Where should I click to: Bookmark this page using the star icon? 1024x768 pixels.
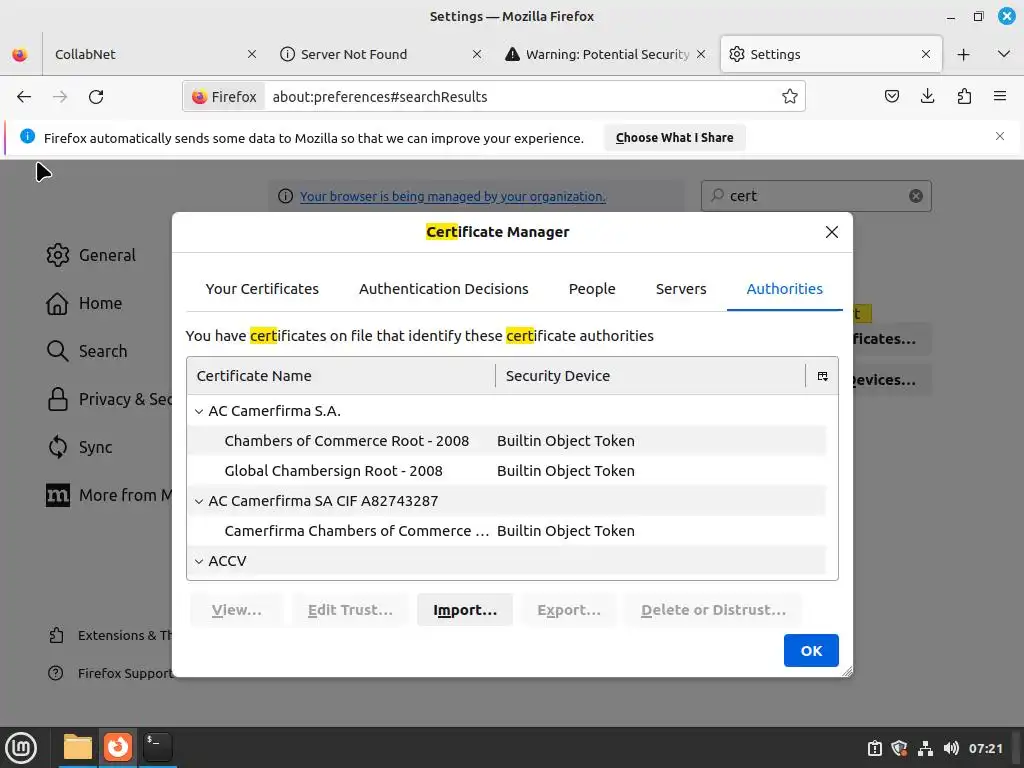coord(790,97)
